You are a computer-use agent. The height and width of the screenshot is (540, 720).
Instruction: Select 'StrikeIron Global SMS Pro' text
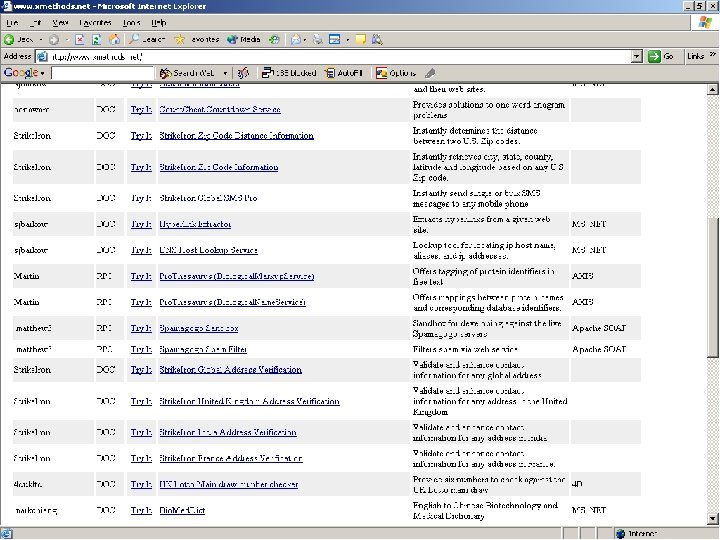(x=208, y=198)
